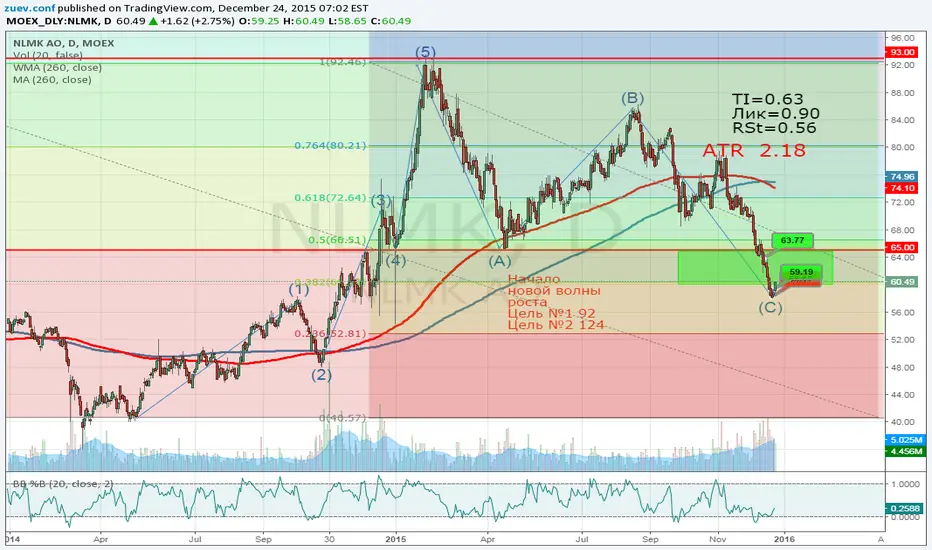Click the red 74.10 price tag
Image resolution: width=932 pixels, height=550 pixels.
(x=902, y=188)
